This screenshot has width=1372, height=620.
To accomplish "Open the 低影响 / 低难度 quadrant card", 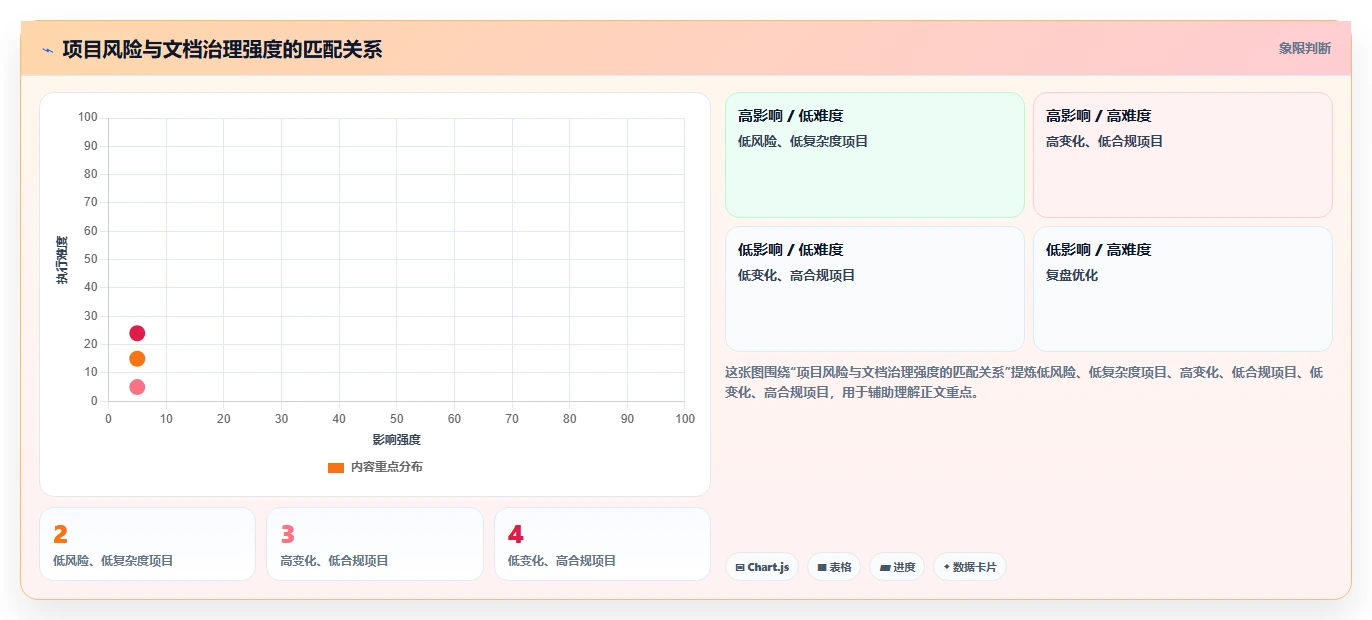I will [874, 289].
